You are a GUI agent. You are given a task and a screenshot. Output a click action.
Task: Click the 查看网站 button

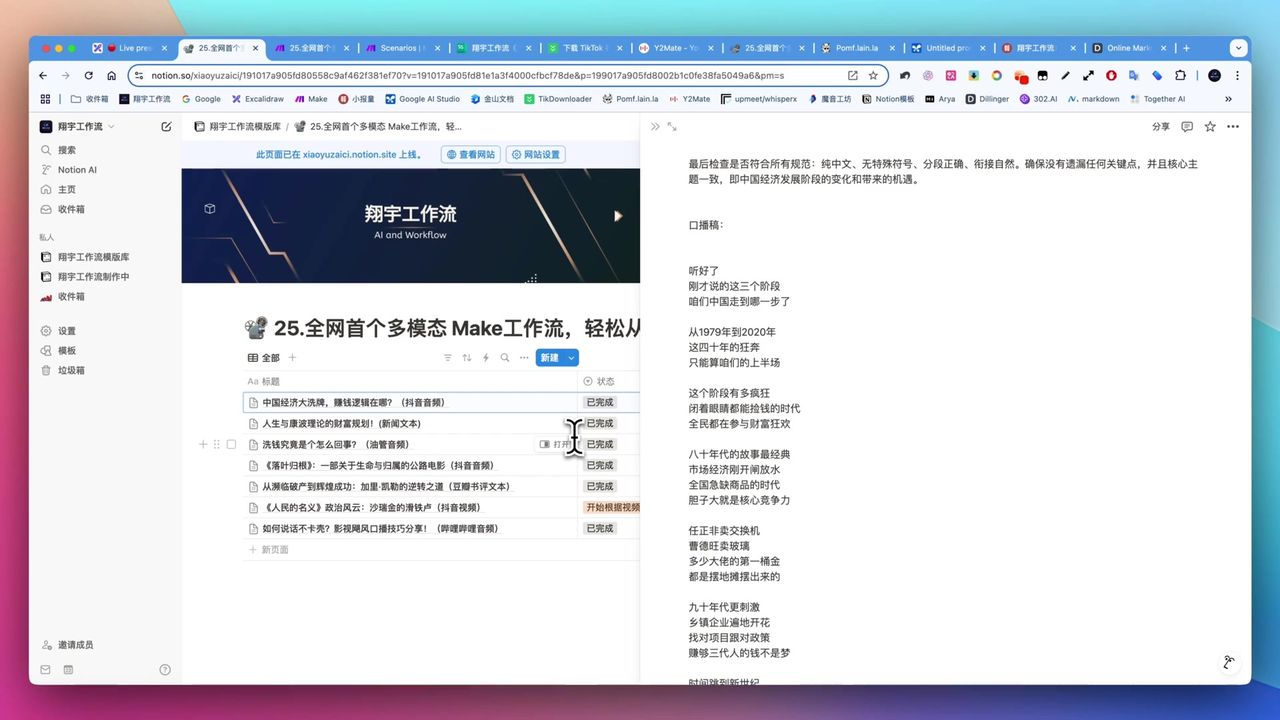(x=470, y=154)
